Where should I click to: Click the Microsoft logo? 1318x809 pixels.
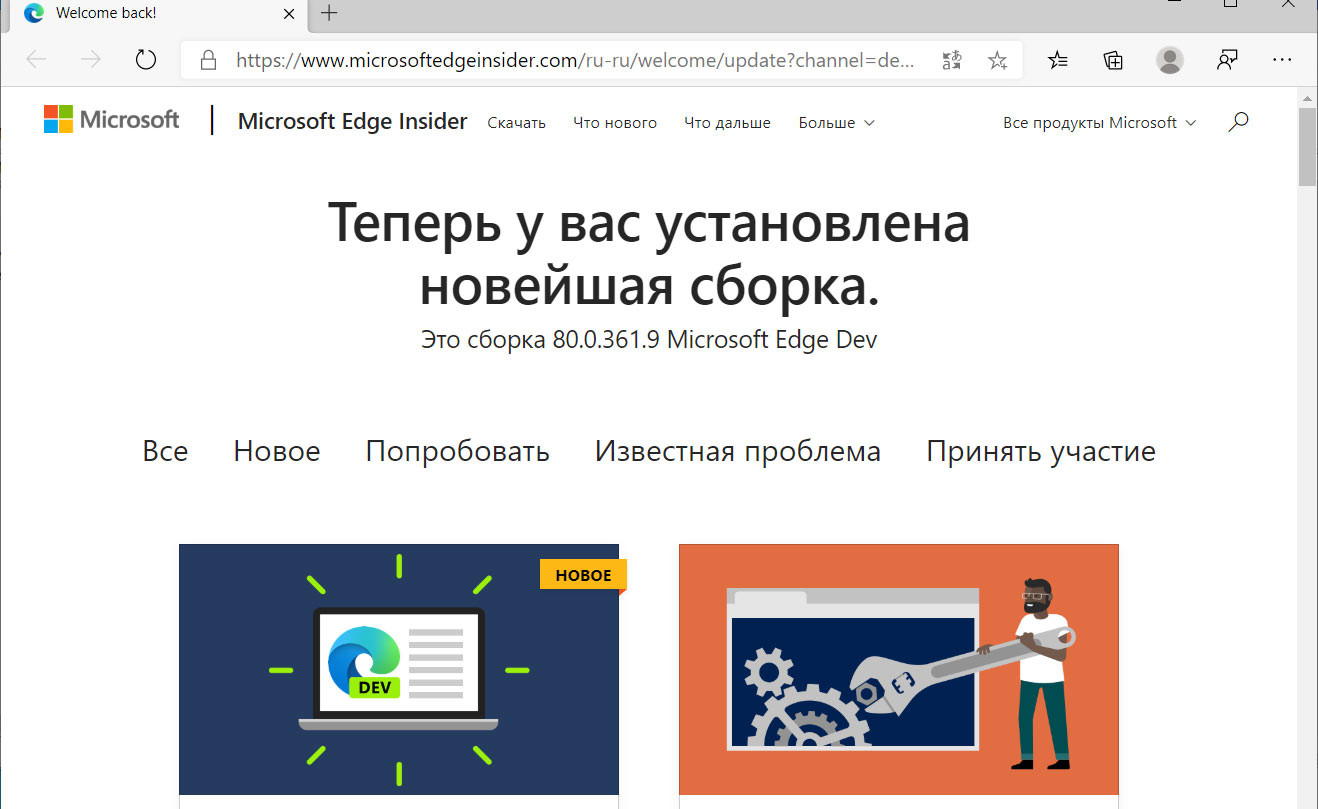coord(111,120)
